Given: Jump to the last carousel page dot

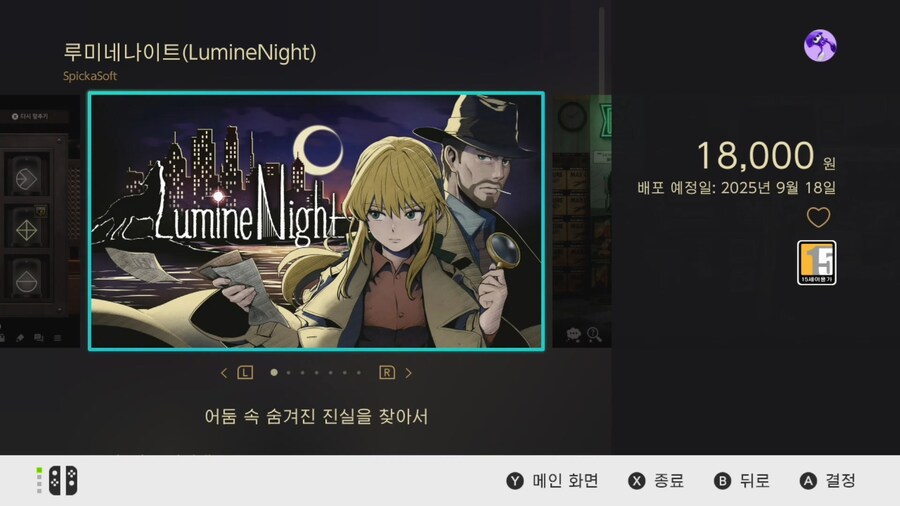Looking at the screenshot, I should click(x=359, y=373).
